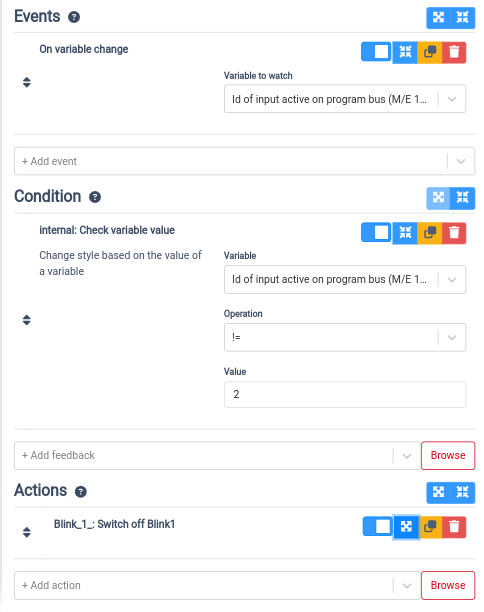Disable the Check variable value condition

376,233
